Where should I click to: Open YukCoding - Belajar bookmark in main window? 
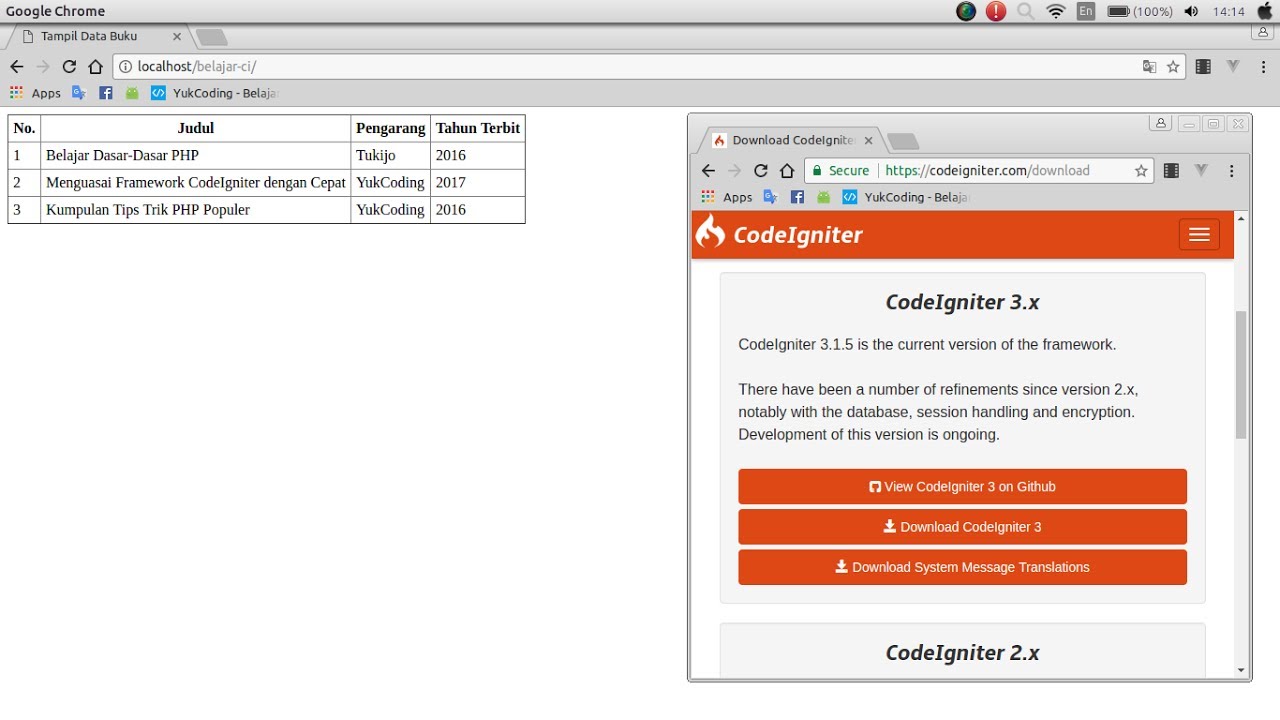click(215, 93)
